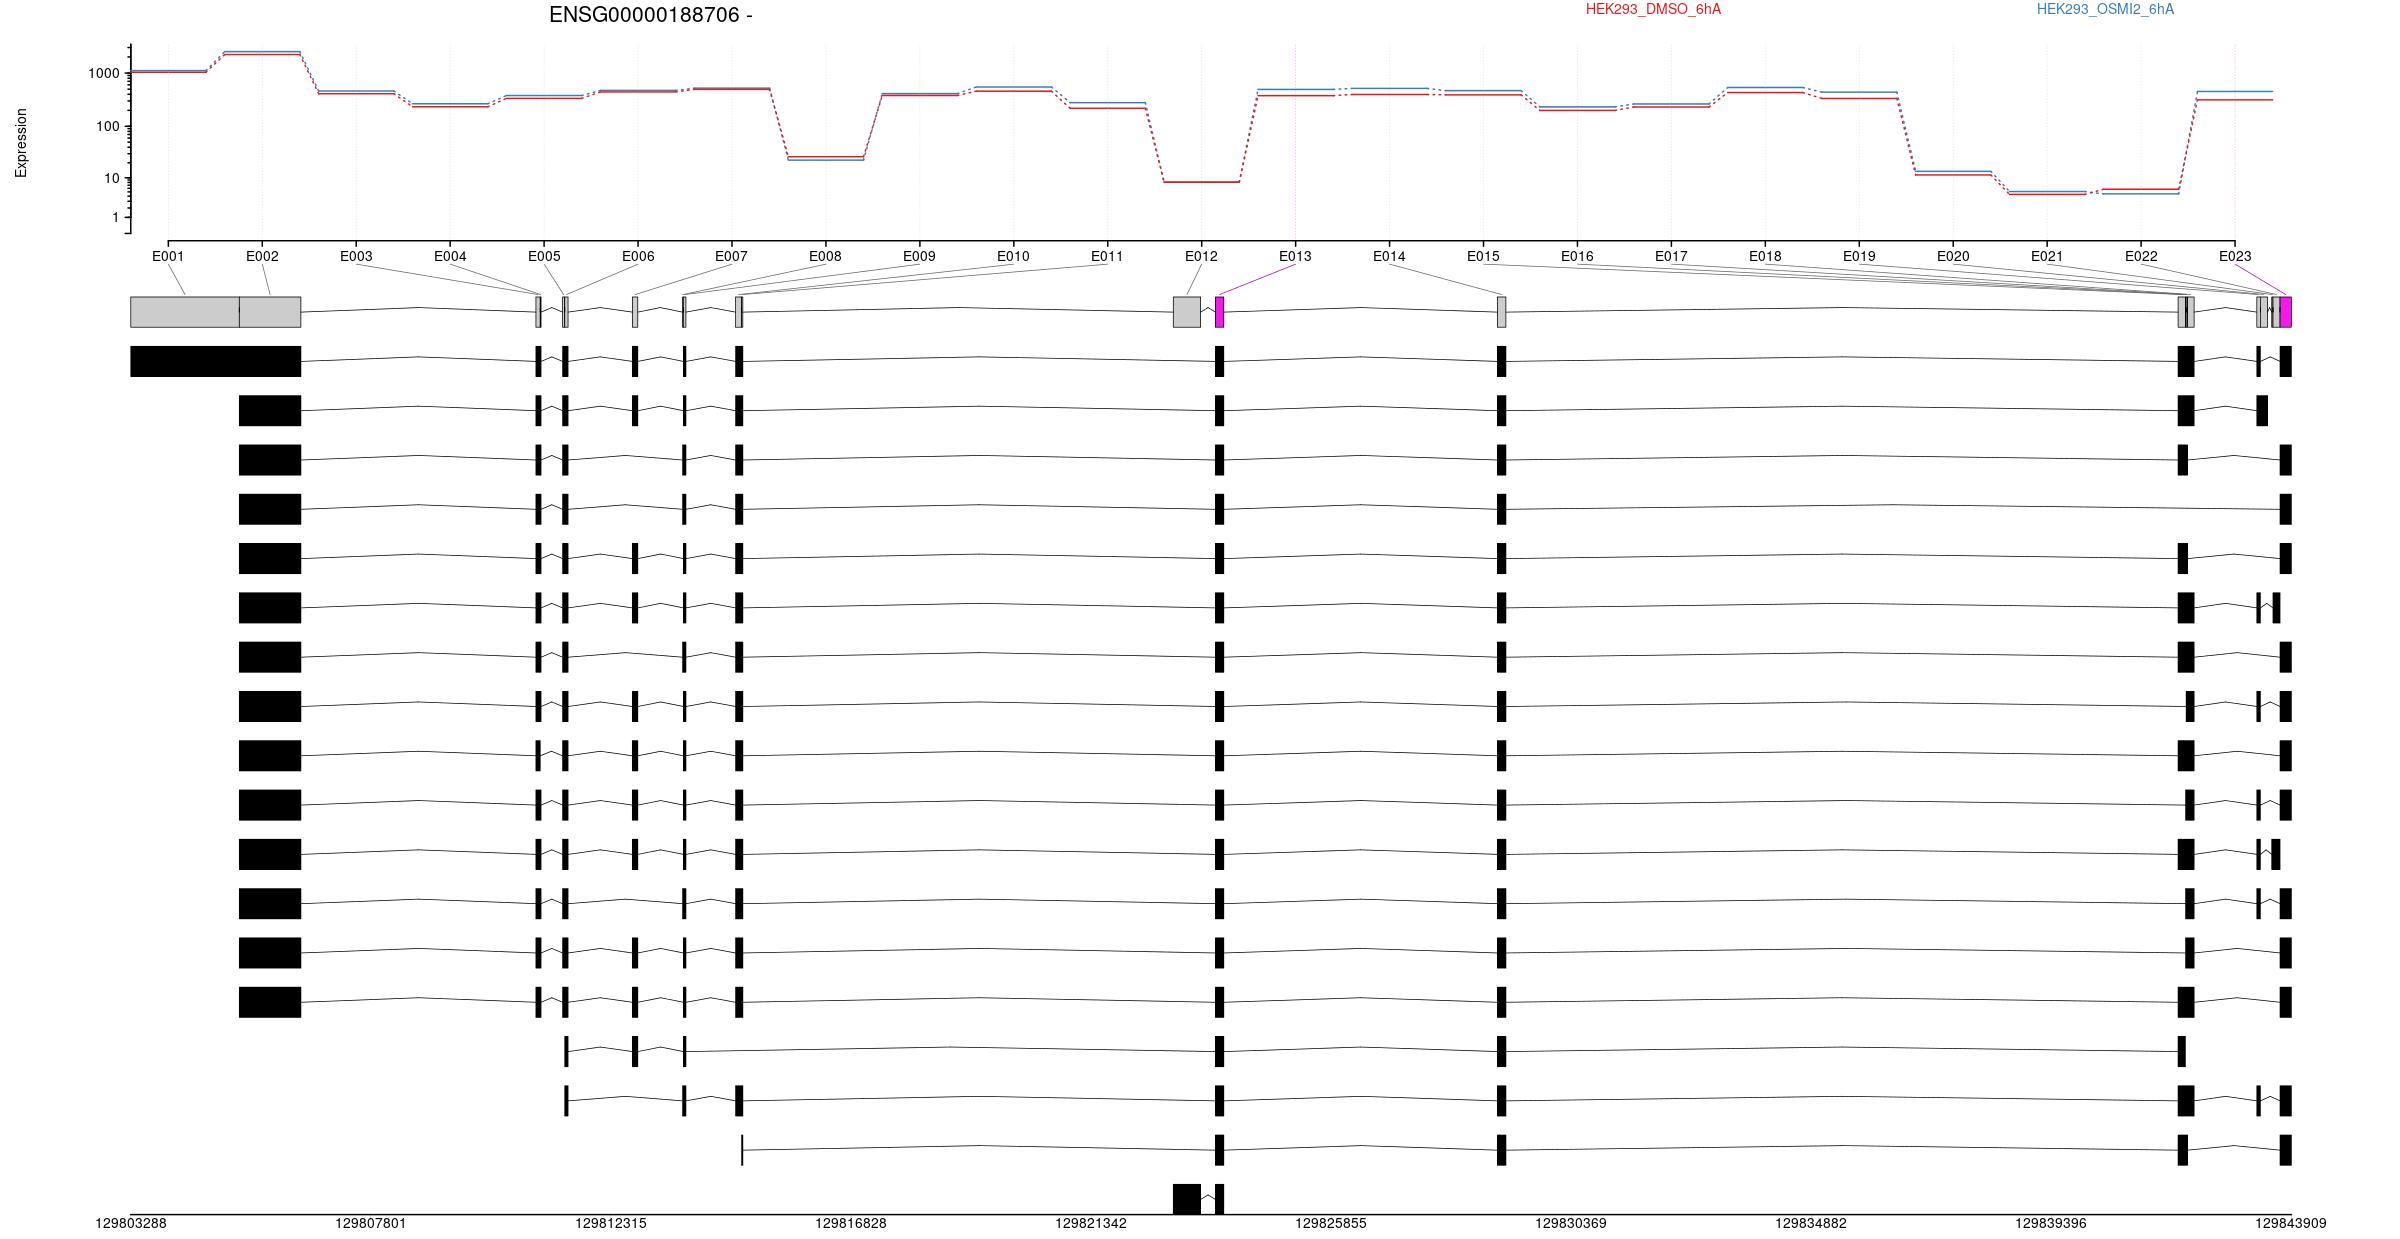Click exon label E020
Image resolution: width=2400 pixels, height=1239 pixels.
click(x=1953, y=256)
